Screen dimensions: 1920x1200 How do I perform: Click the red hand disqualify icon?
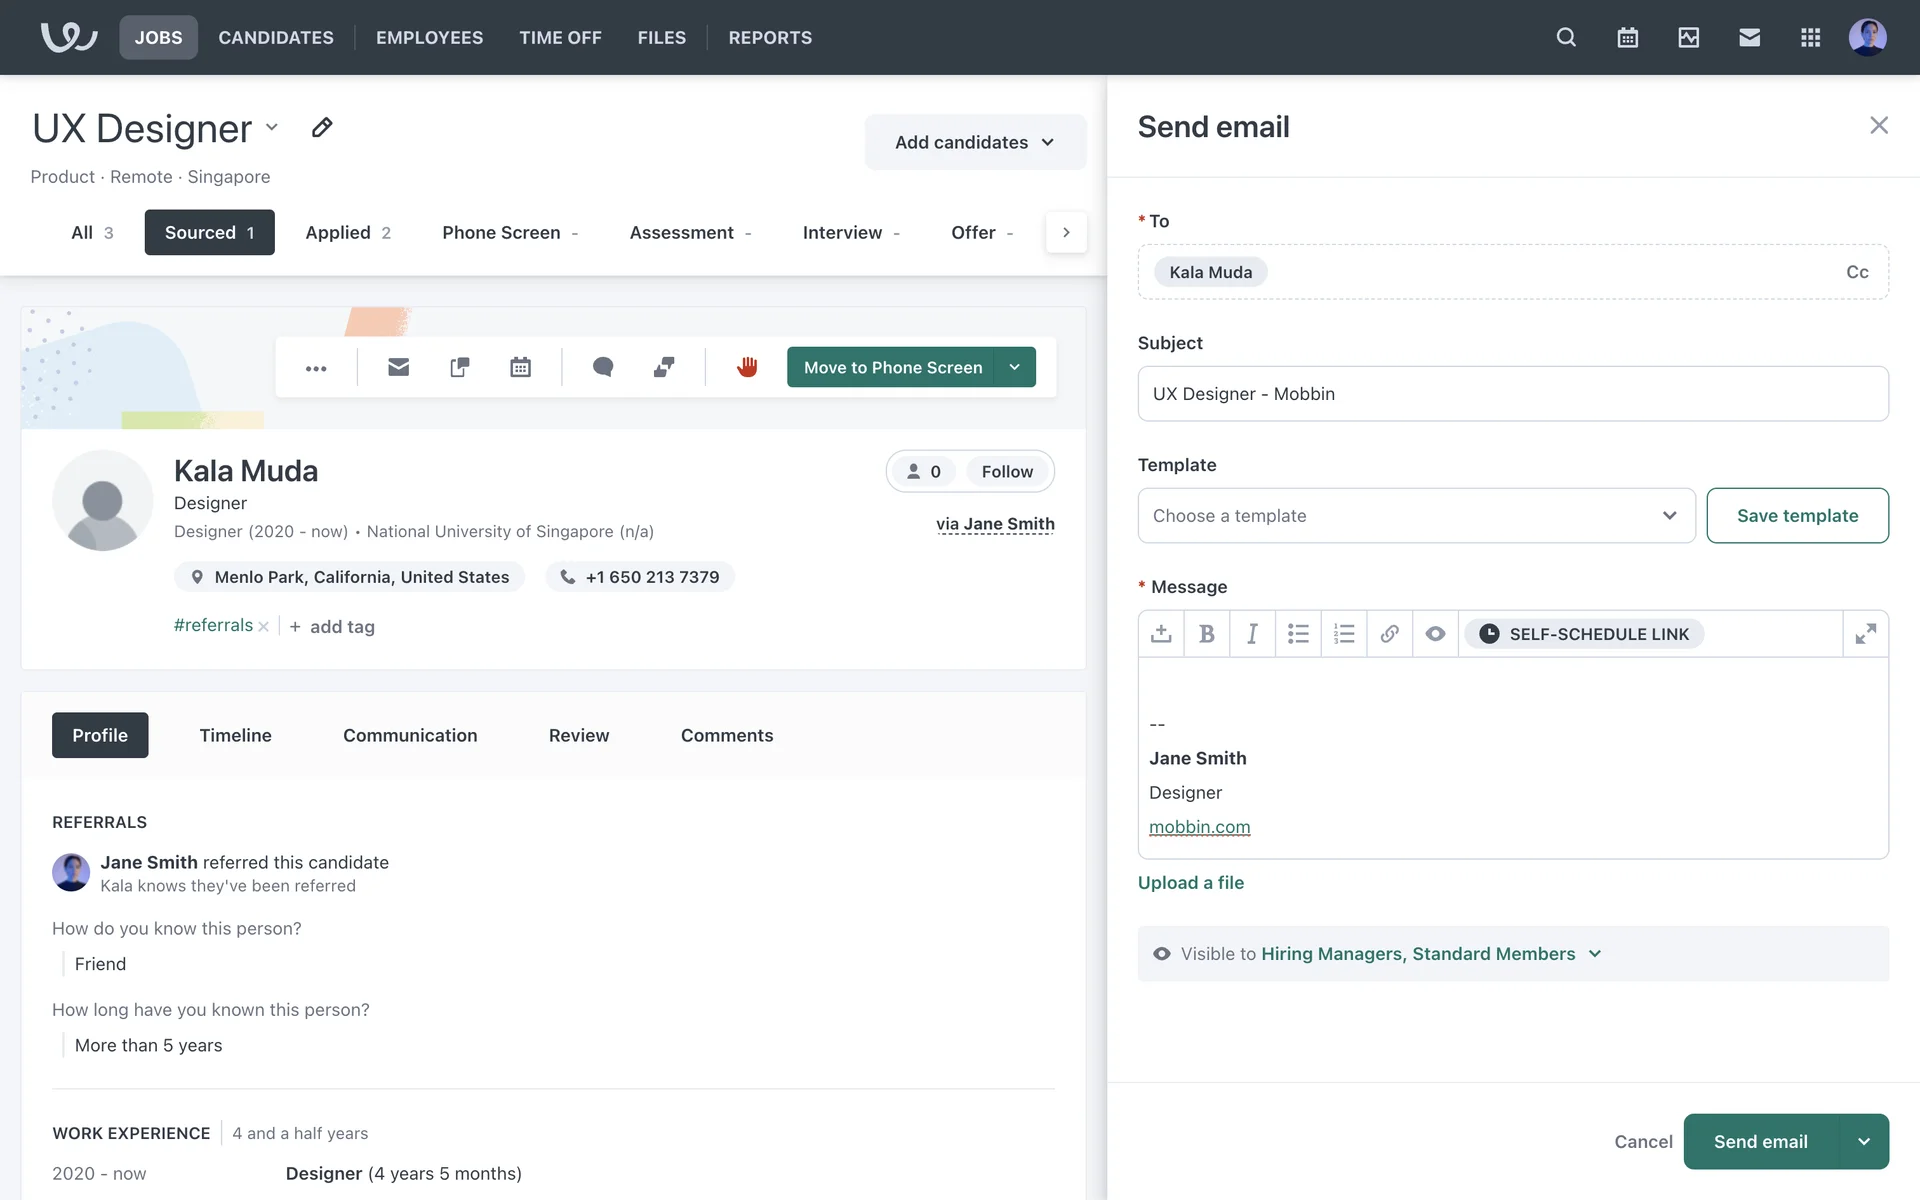pos(747,367)
